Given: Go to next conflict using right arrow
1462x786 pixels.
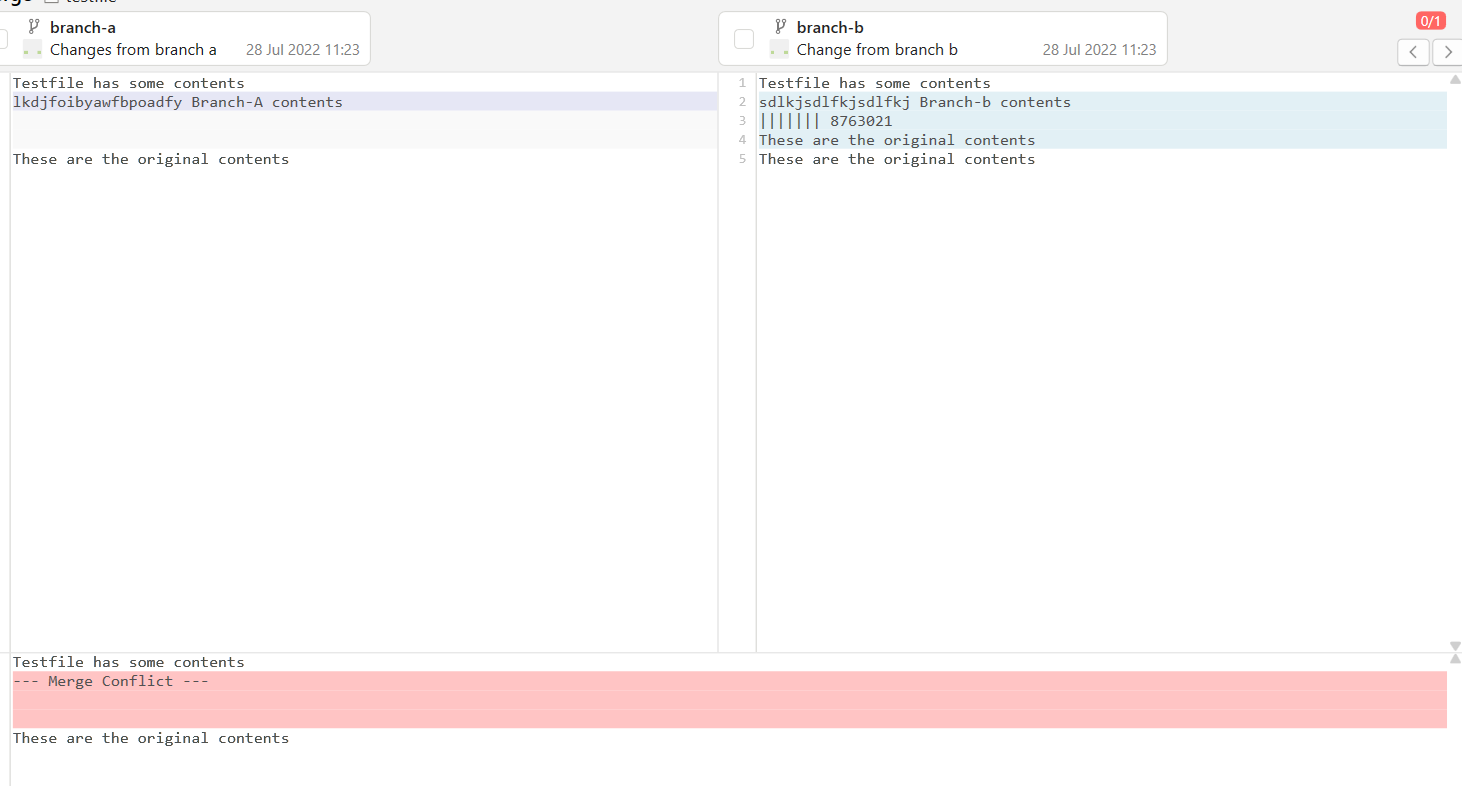Looking at the screenshot, I should 1447,52.
